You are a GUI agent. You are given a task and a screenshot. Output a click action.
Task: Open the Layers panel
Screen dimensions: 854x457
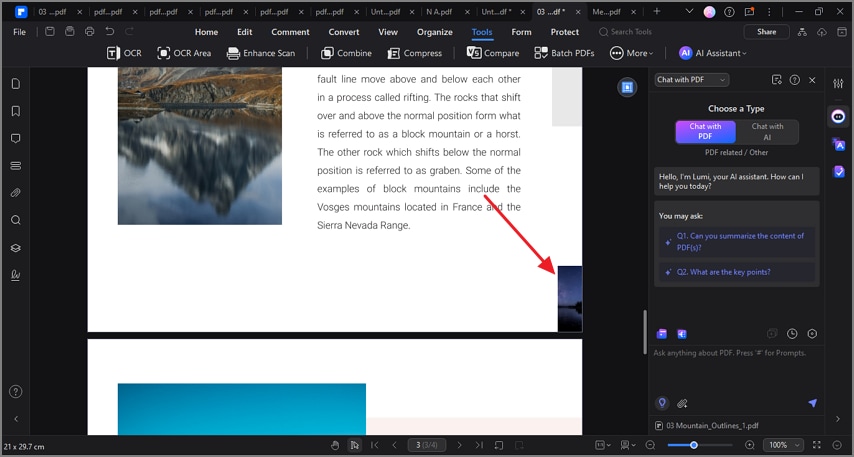[16, 248]
